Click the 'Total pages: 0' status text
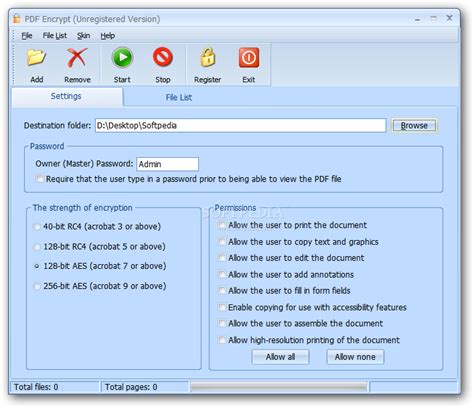The height and width of the screenshot is (408, 474). click(x=131, y=387)
